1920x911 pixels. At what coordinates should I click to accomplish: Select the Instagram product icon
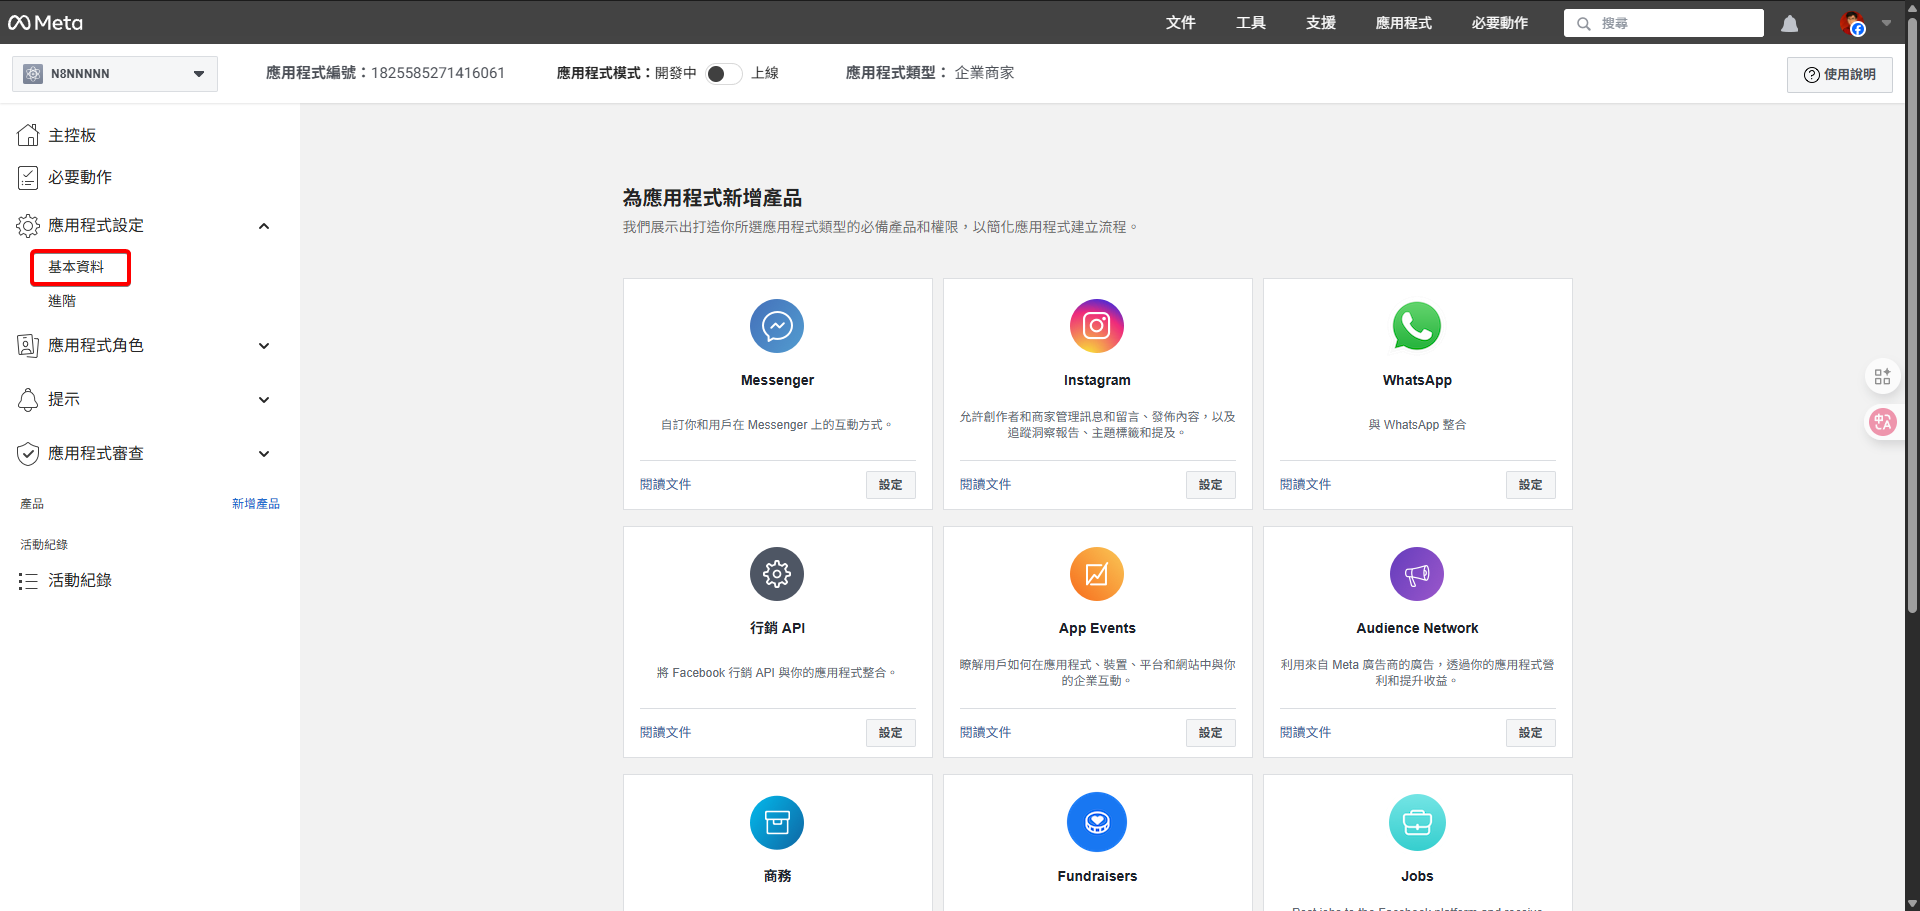click(x=1097, y=326)
